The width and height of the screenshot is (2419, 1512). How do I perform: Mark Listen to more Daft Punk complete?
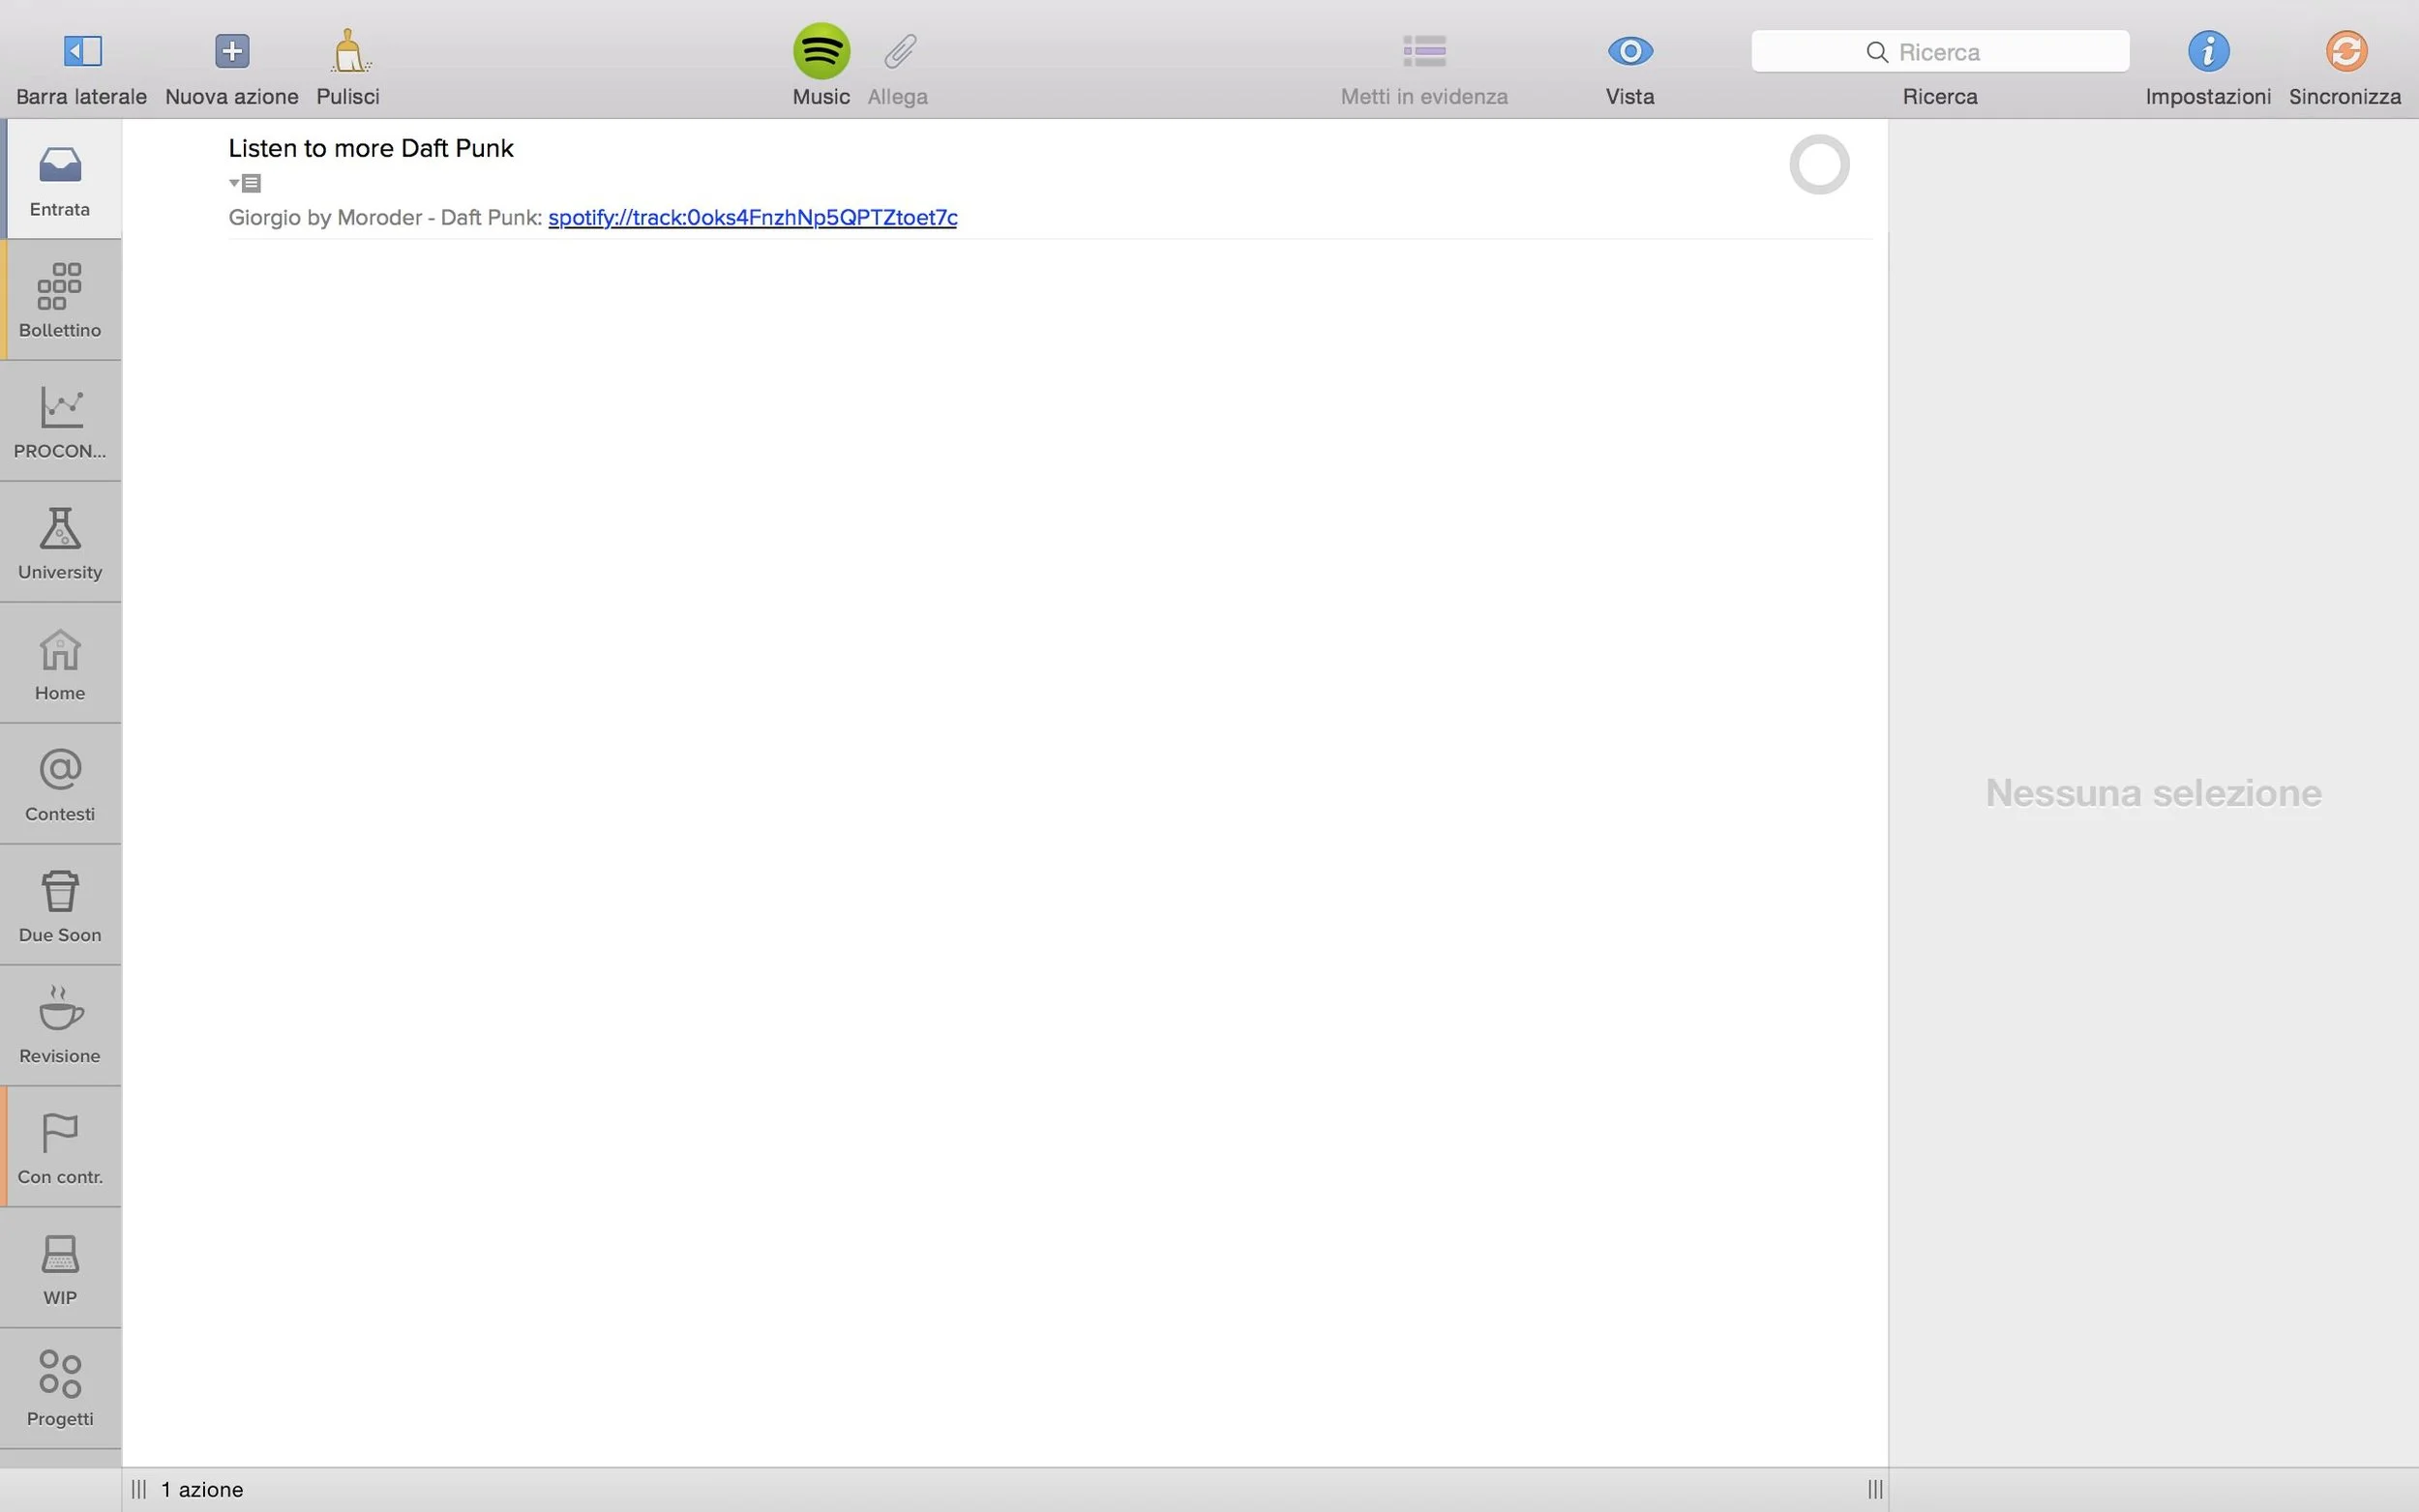[1819, 164]
